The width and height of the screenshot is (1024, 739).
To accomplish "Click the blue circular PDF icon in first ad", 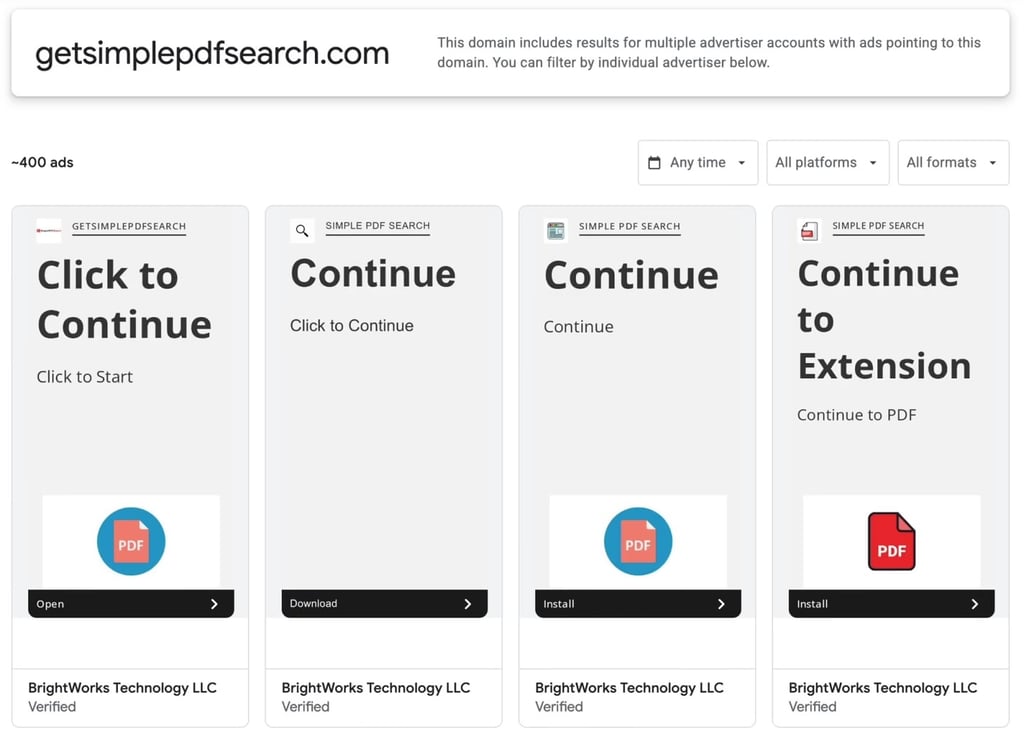I will point(131,541).
